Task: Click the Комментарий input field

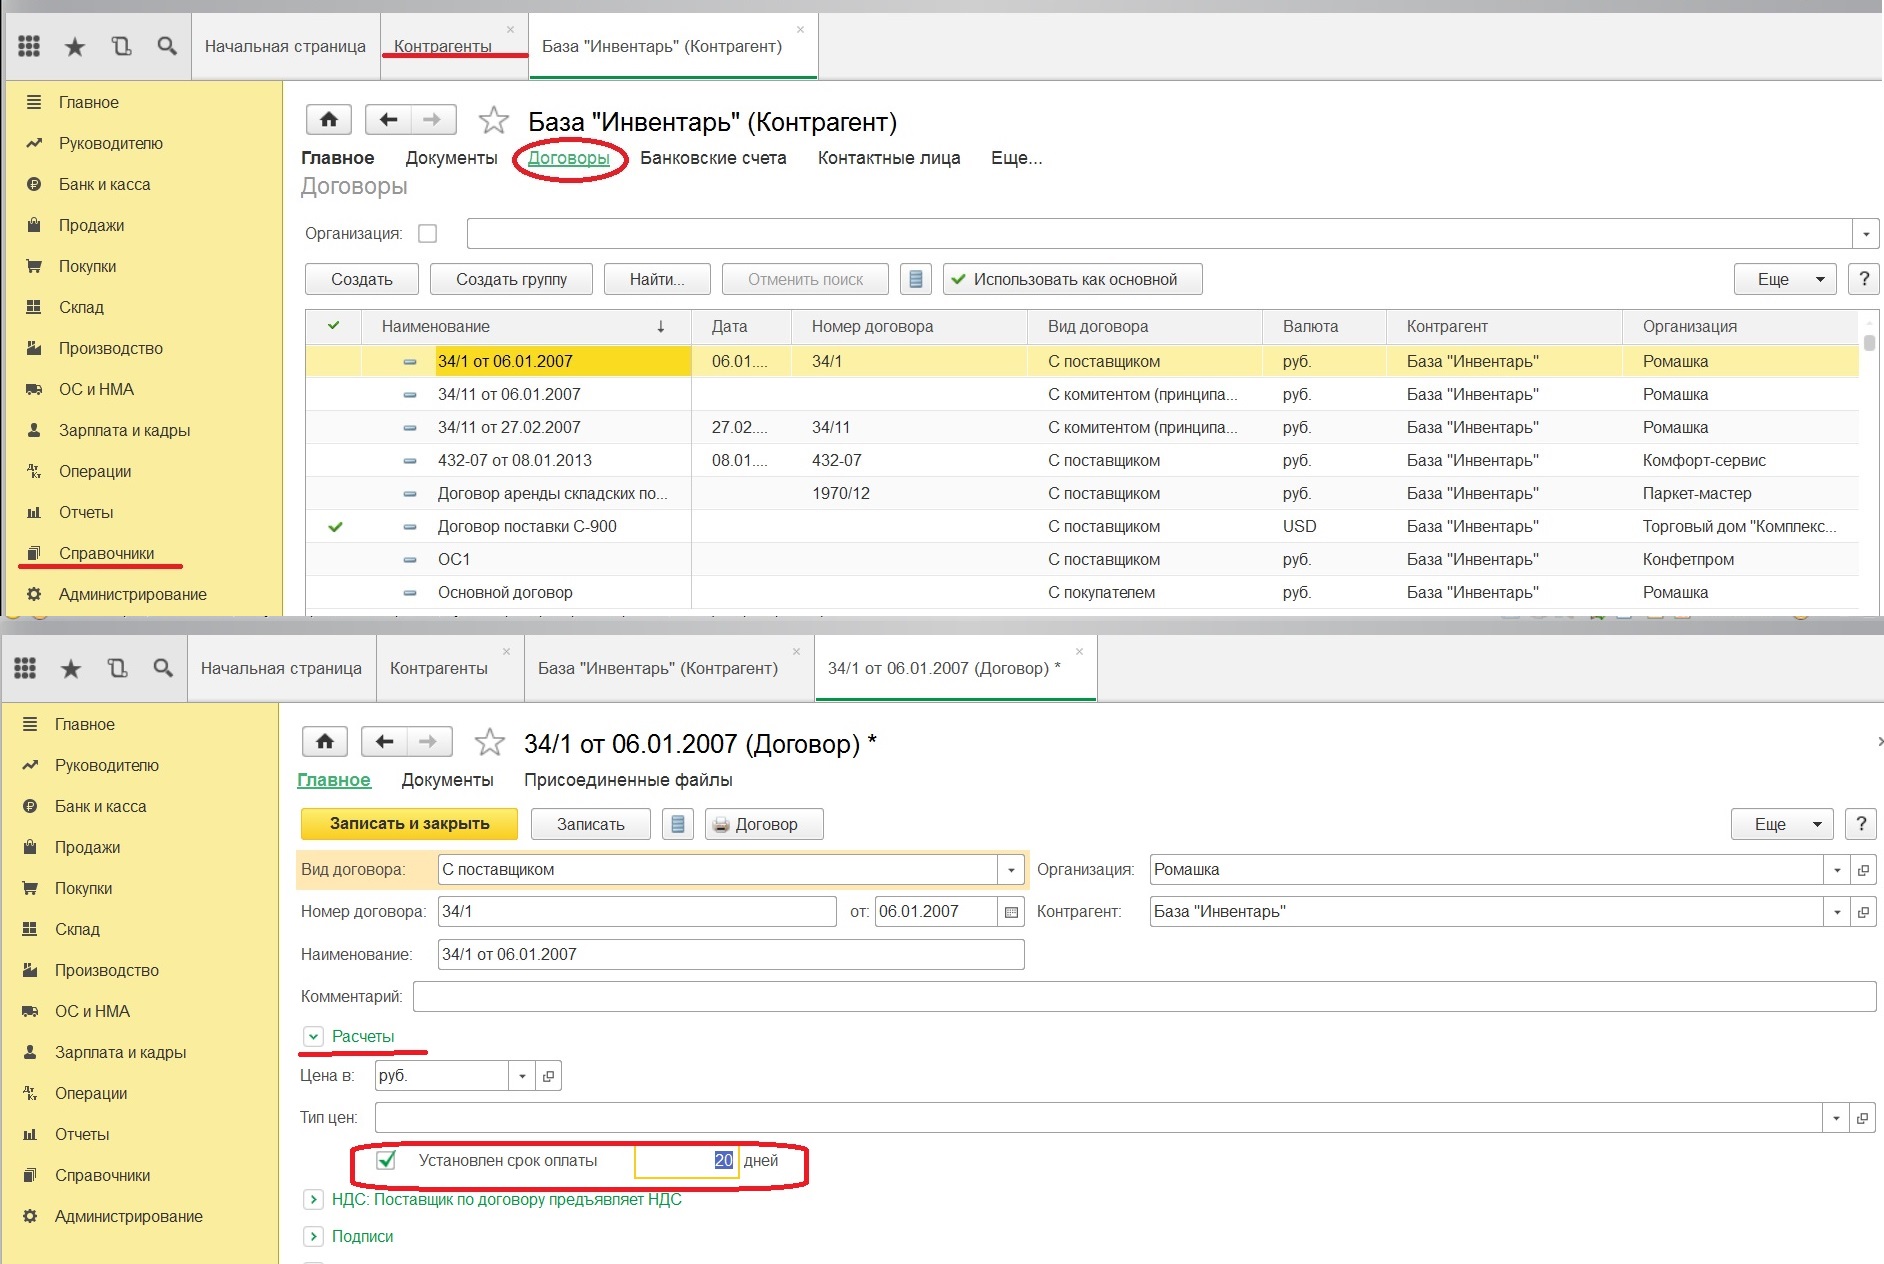Action: [x=1144, y=996]
